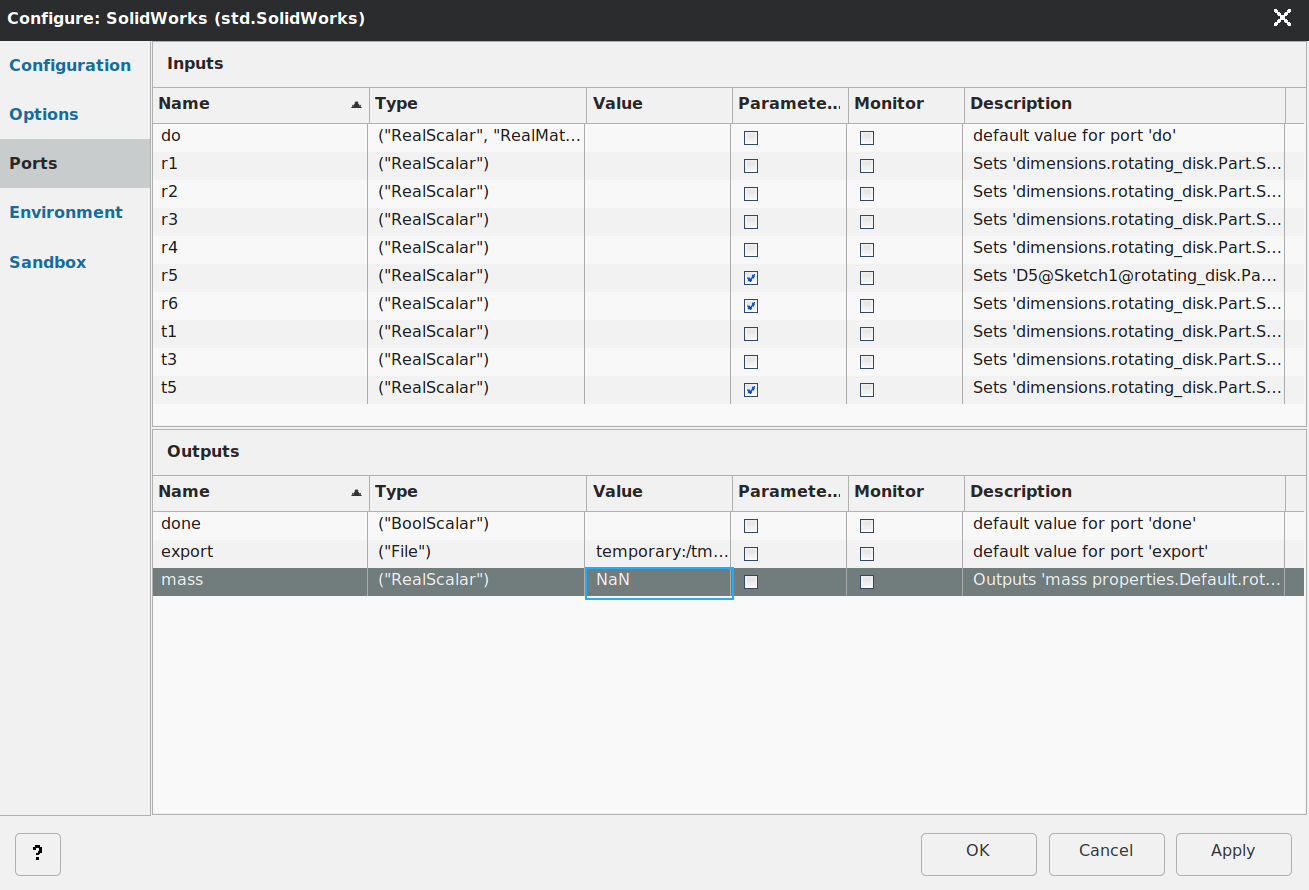Select the t5 input name cell
Screen dimensions: 1309x890
click(x=260, y=388)
